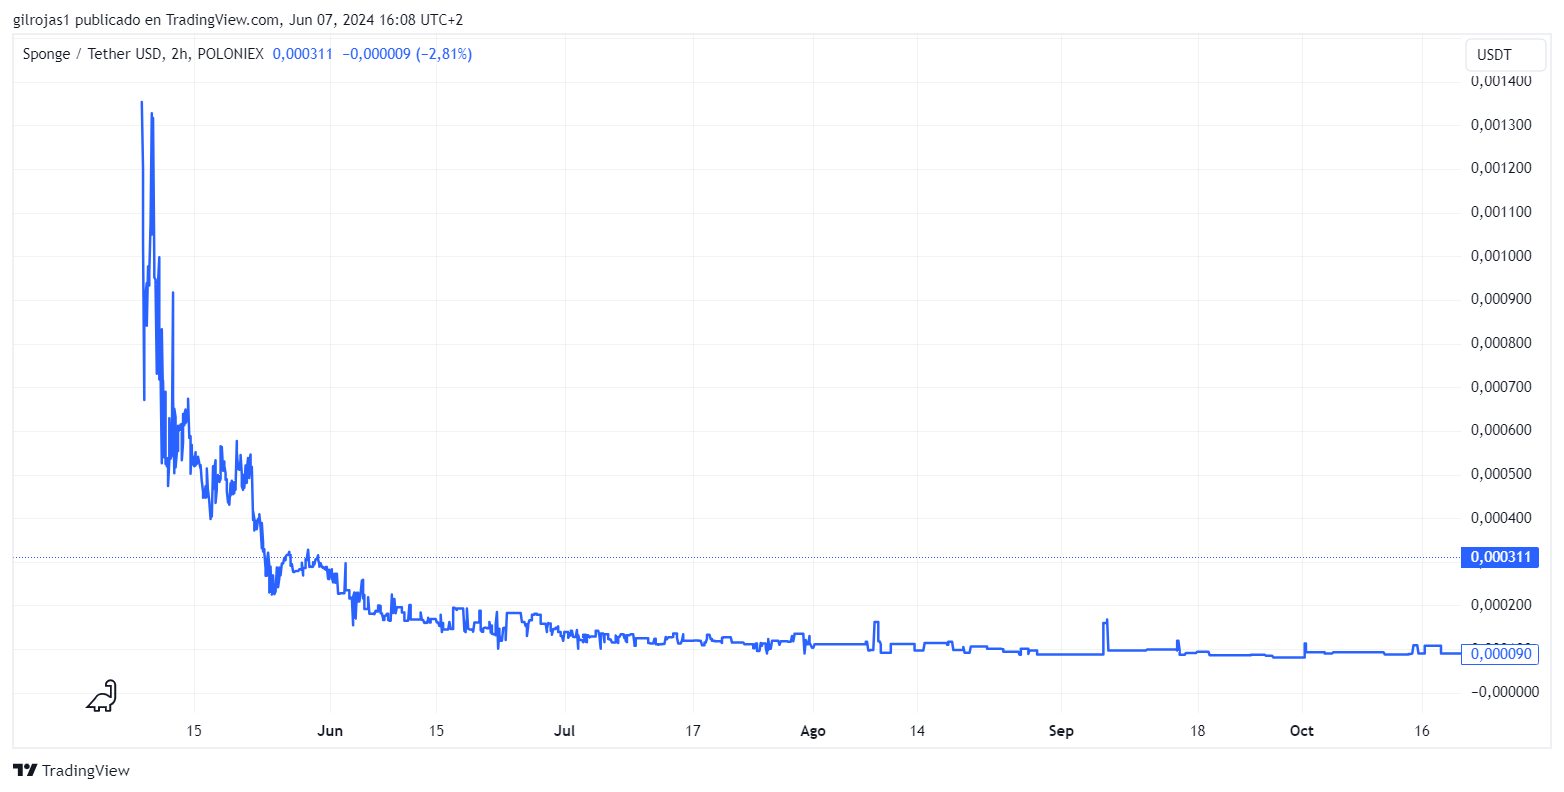Click the Jul label on the time axis
1564x792 pixels.
click(565, 731)
